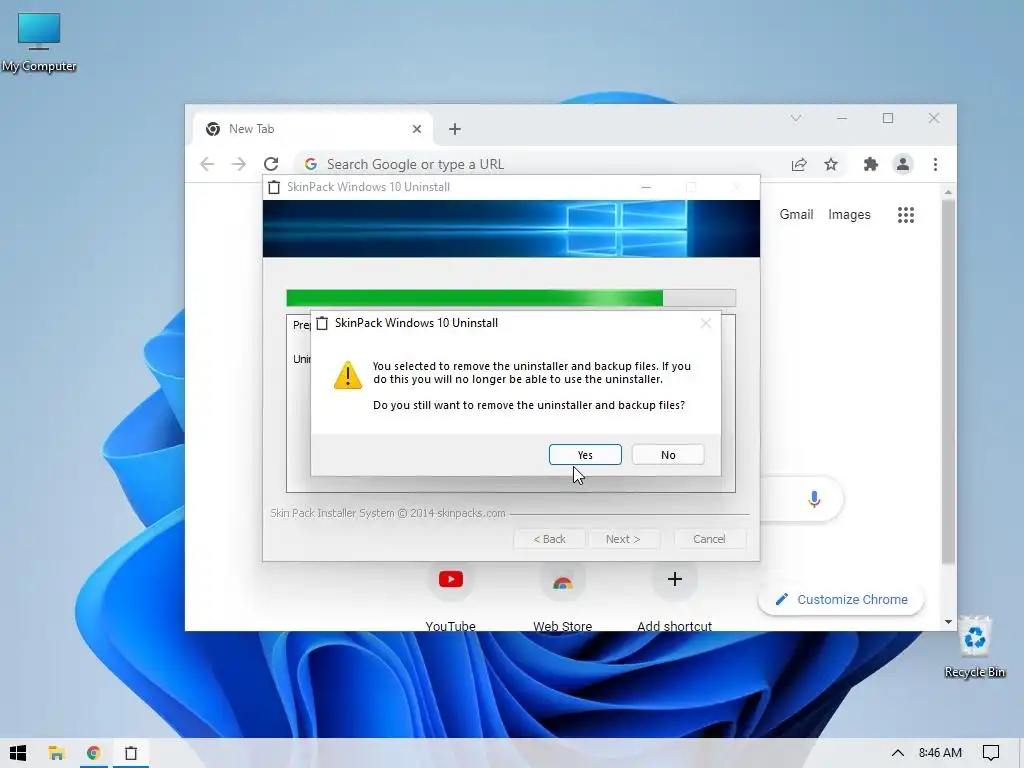The height and width of the screenshot is (768, 1024).
Task: Click Customize Chrome button
Action: [x=841, y=600]
